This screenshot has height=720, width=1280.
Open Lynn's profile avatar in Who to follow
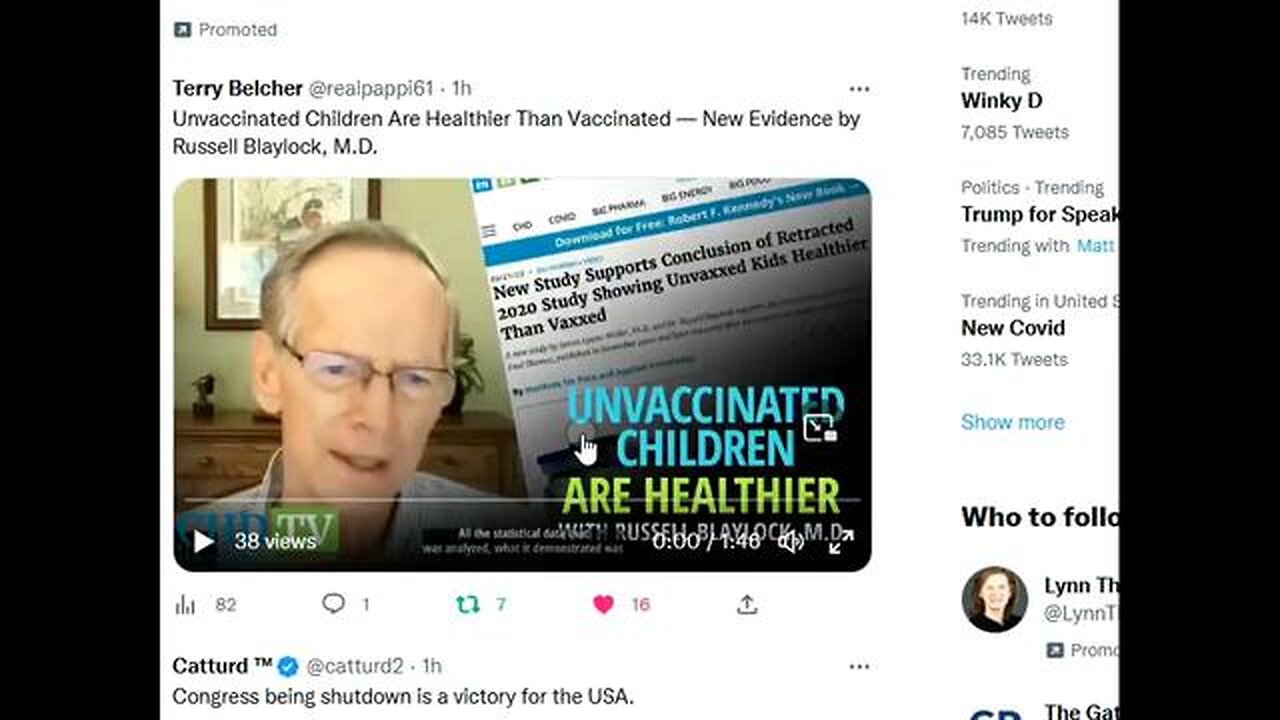coord(994,600)
